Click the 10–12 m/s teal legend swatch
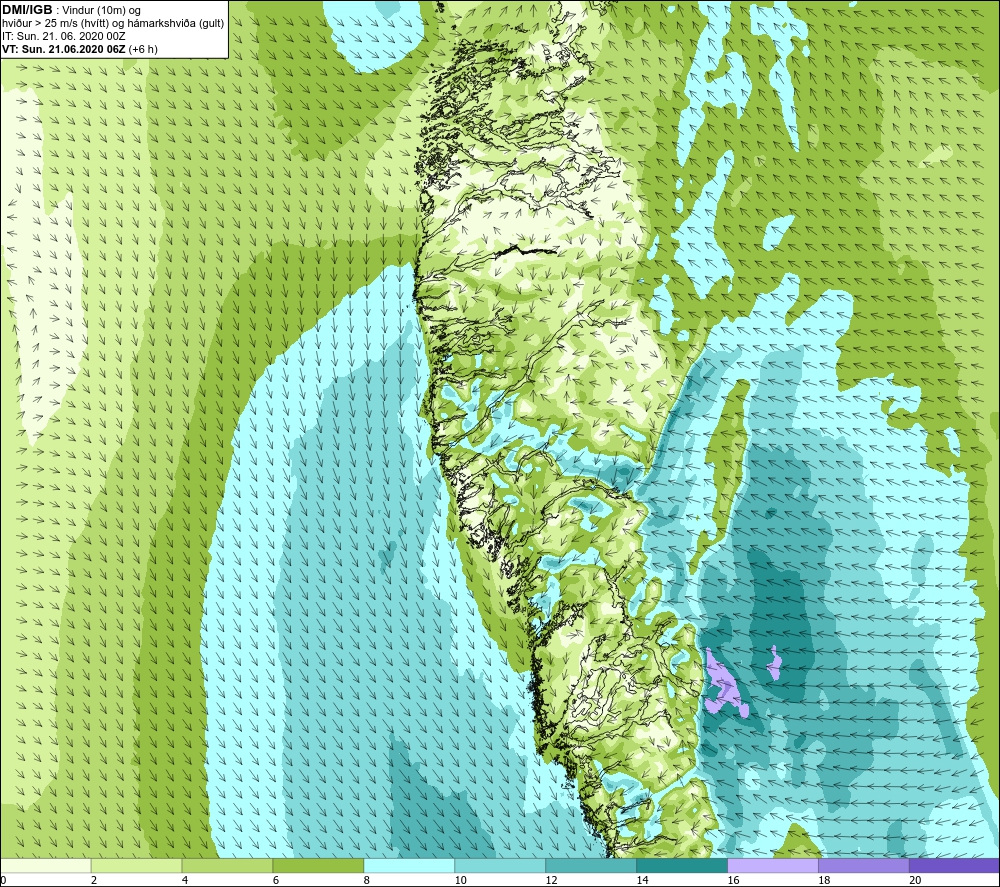The width and height of the screenshot is (1000, 887). [x=500, y=865]
